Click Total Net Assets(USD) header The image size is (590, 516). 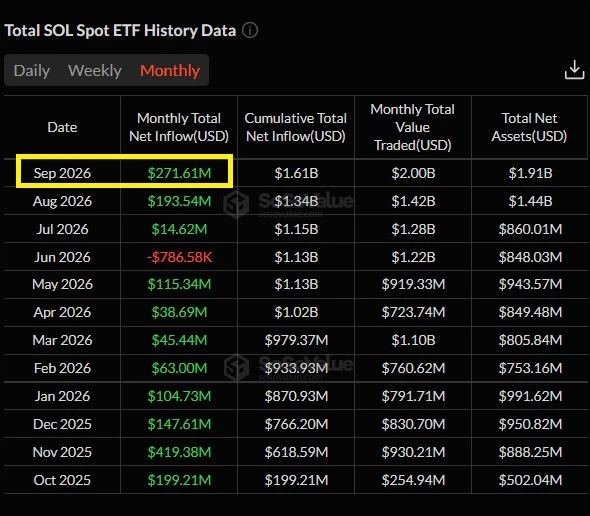[529, 127]
